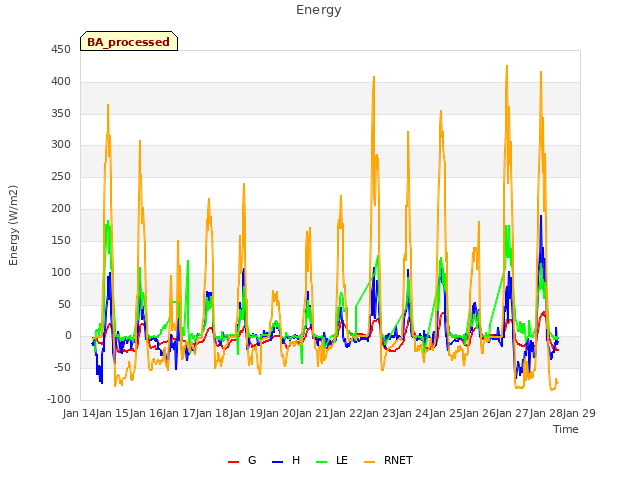Click the green LE legend color marker

(x=322, y=462)
